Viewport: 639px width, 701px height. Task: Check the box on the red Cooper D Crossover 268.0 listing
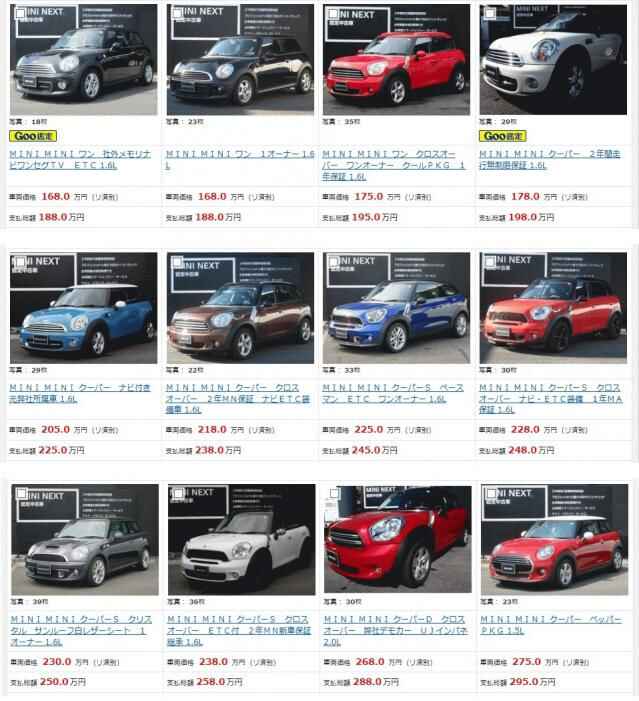point(334,493)
